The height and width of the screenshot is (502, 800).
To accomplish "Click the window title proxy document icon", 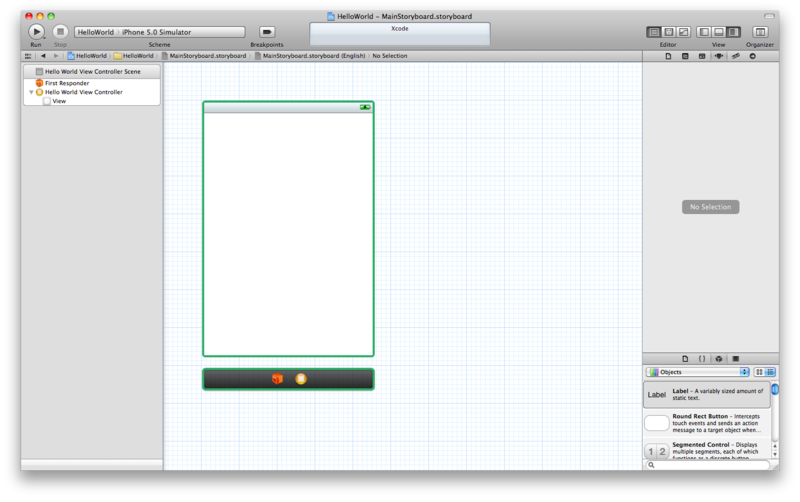I will (331, 16).
